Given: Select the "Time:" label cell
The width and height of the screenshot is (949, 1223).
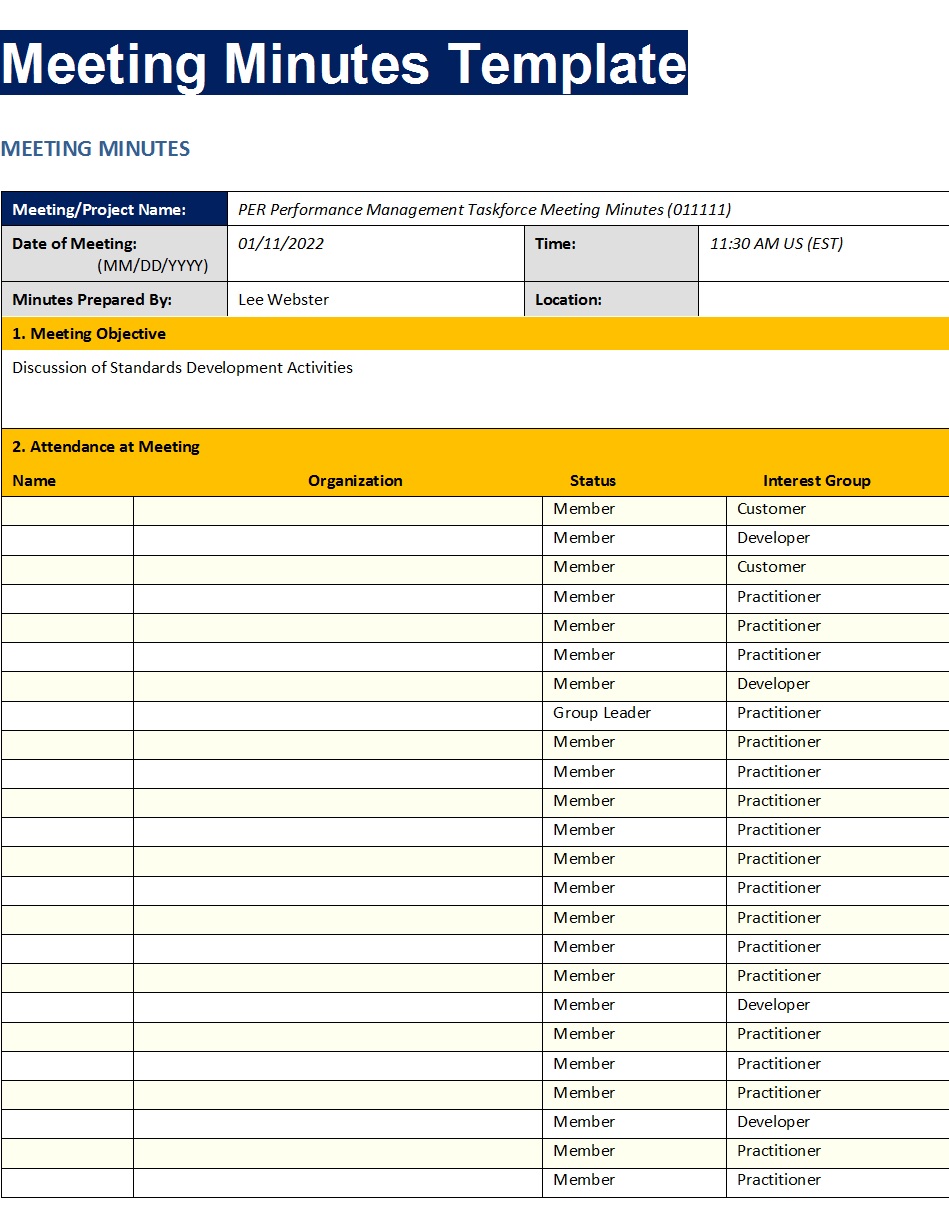Looking at the screenshot, I should tap(611, 253).
